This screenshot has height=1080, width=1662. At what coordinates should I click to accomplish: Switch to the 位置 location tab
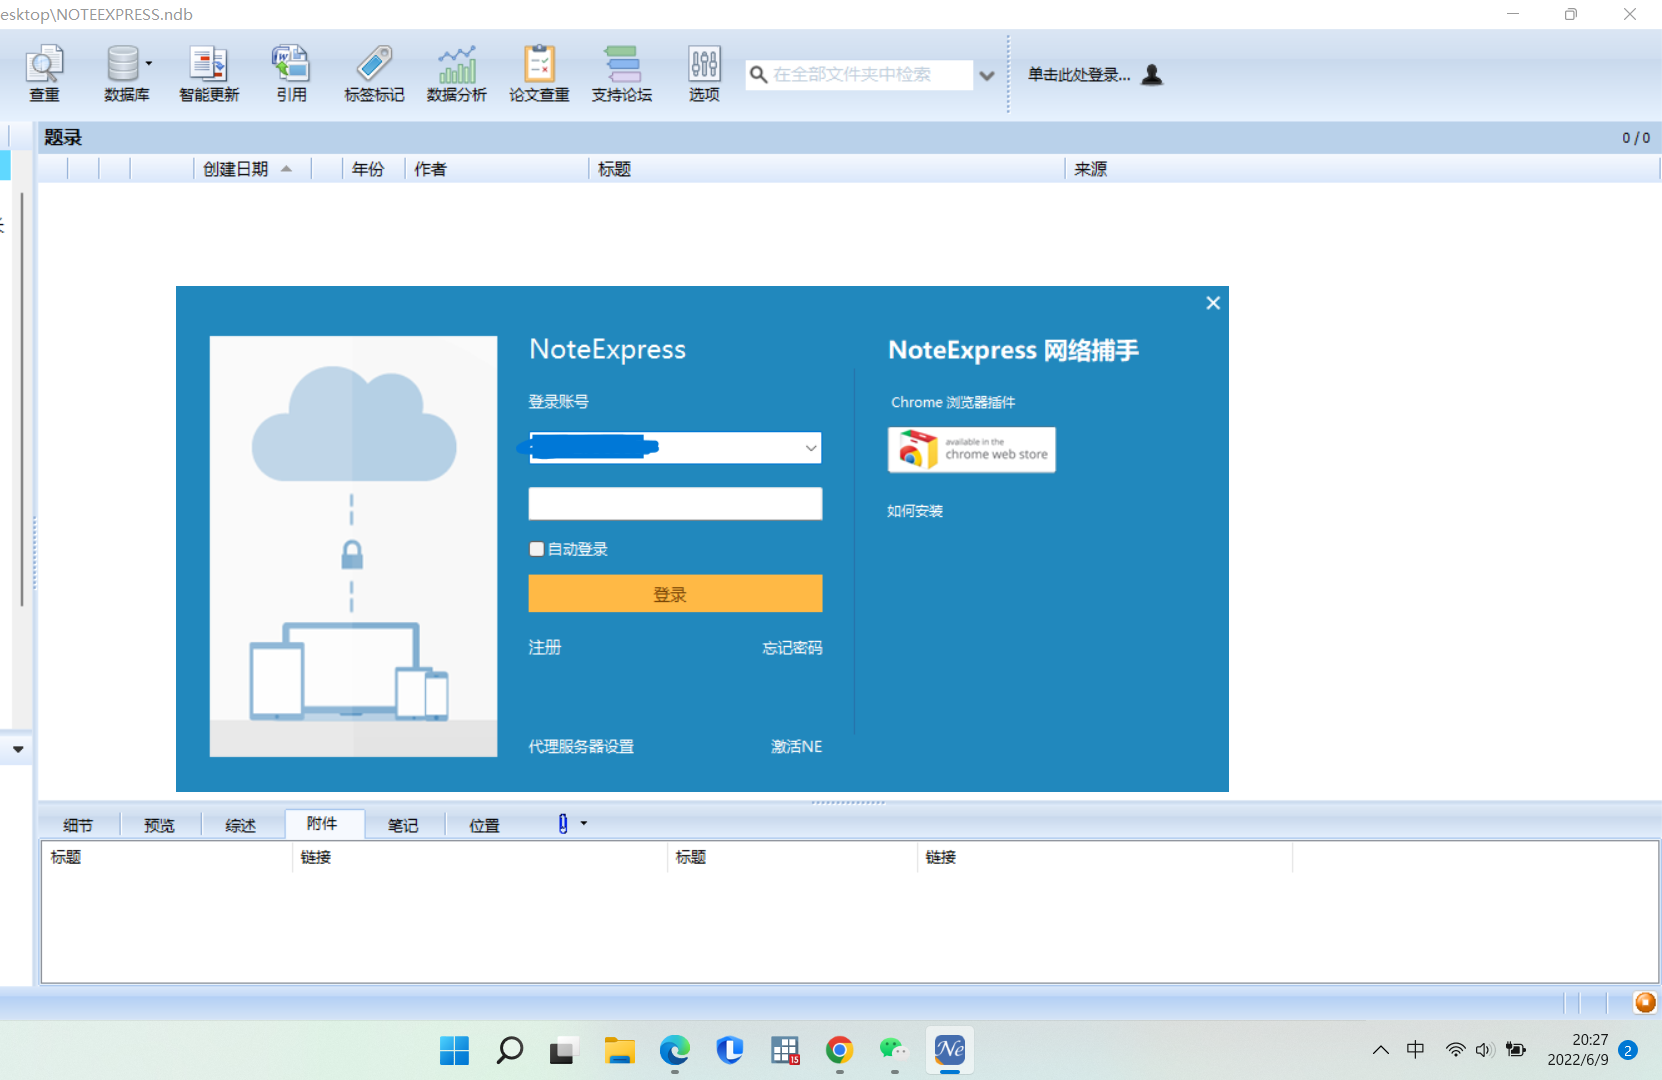(485, 825)
